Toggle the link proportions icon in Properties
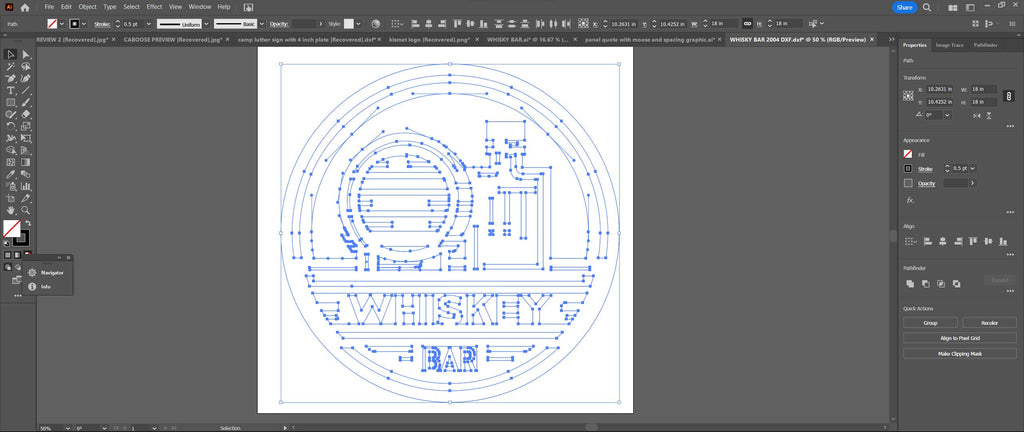Screen dimensions: 1024x432 point(1008,96)
